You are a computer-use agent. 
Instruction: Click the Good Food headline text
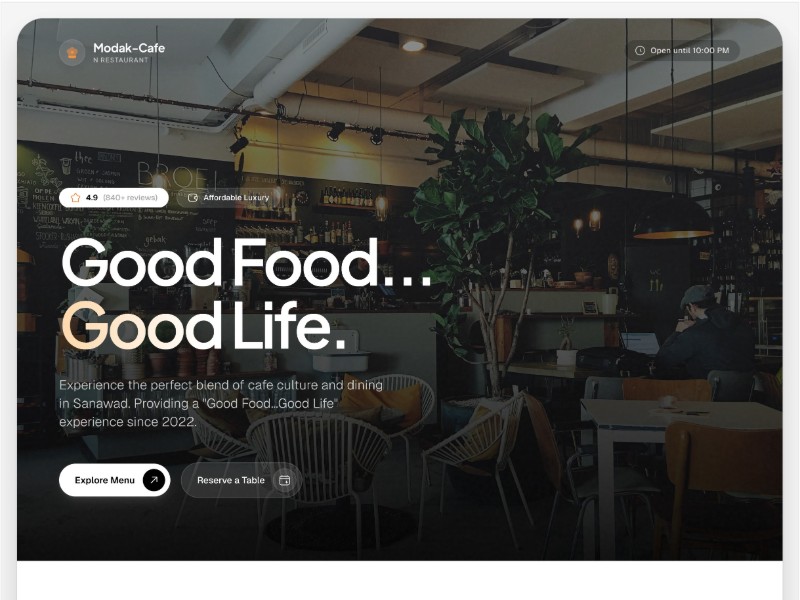(x=246, y=263)
